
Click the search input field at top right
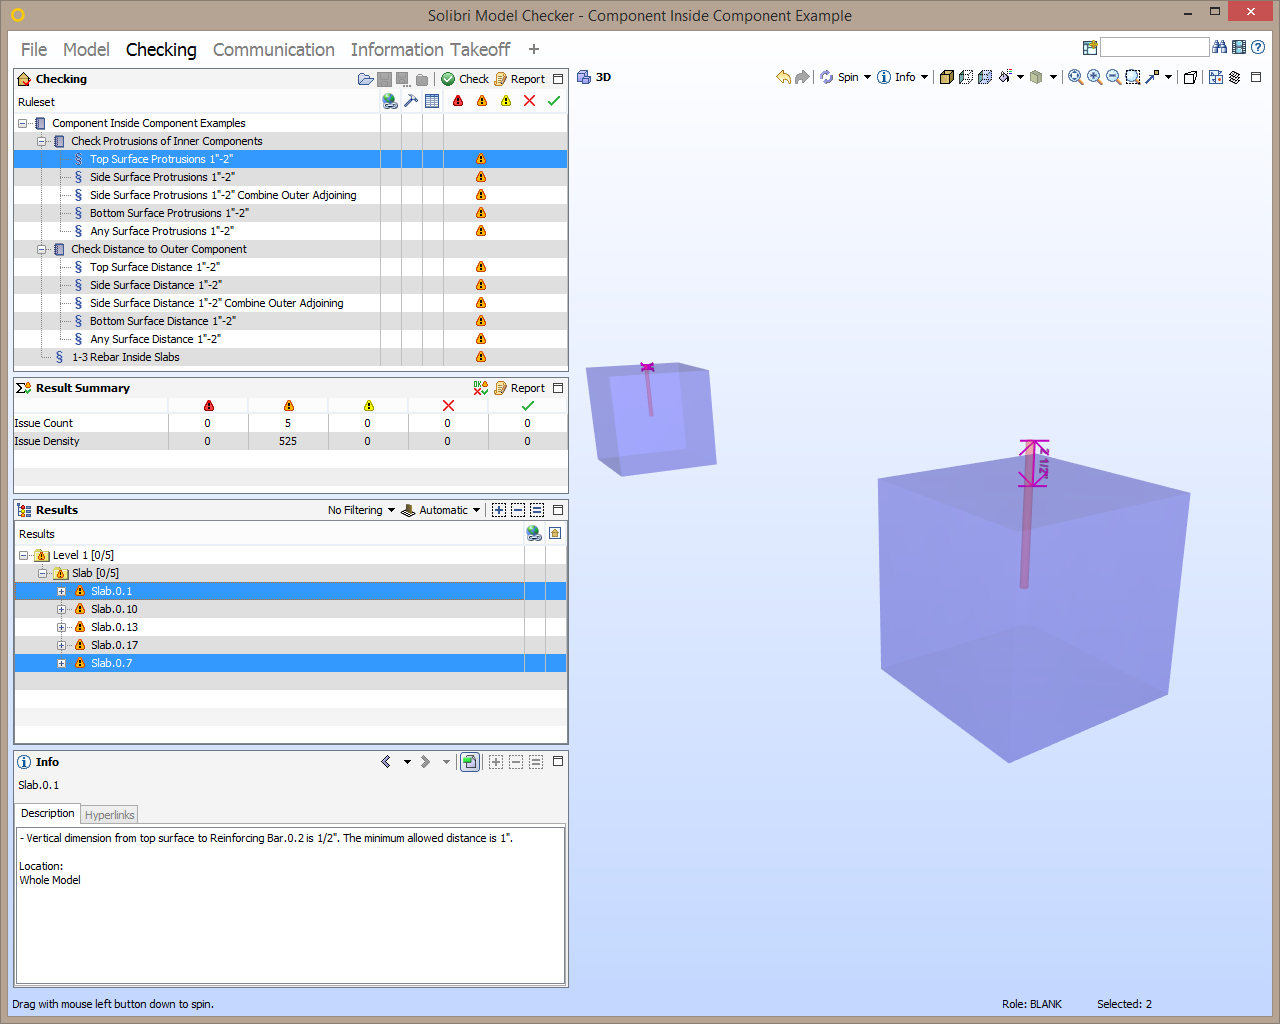pos(1154,47)
